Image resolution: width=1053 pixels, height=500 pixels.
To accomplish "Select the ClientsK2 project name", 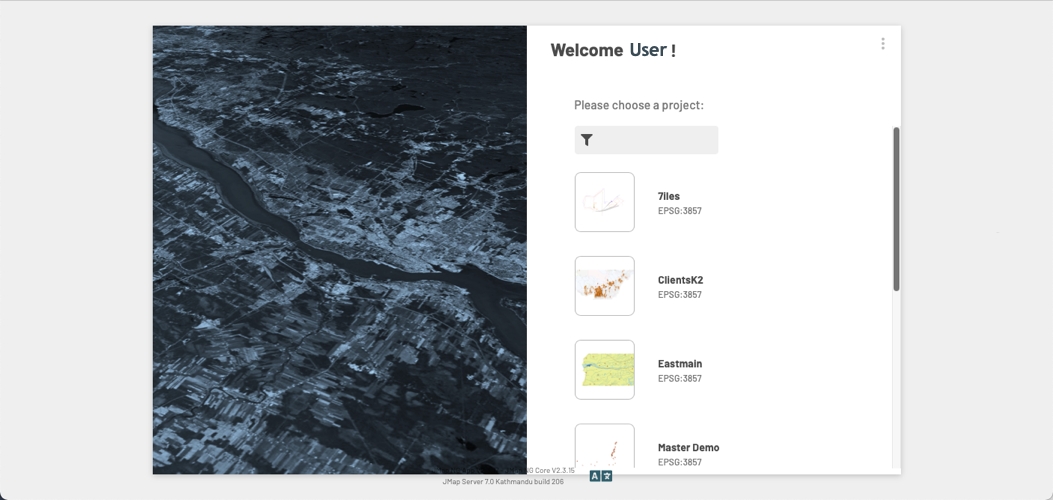I will pos(680,281).
